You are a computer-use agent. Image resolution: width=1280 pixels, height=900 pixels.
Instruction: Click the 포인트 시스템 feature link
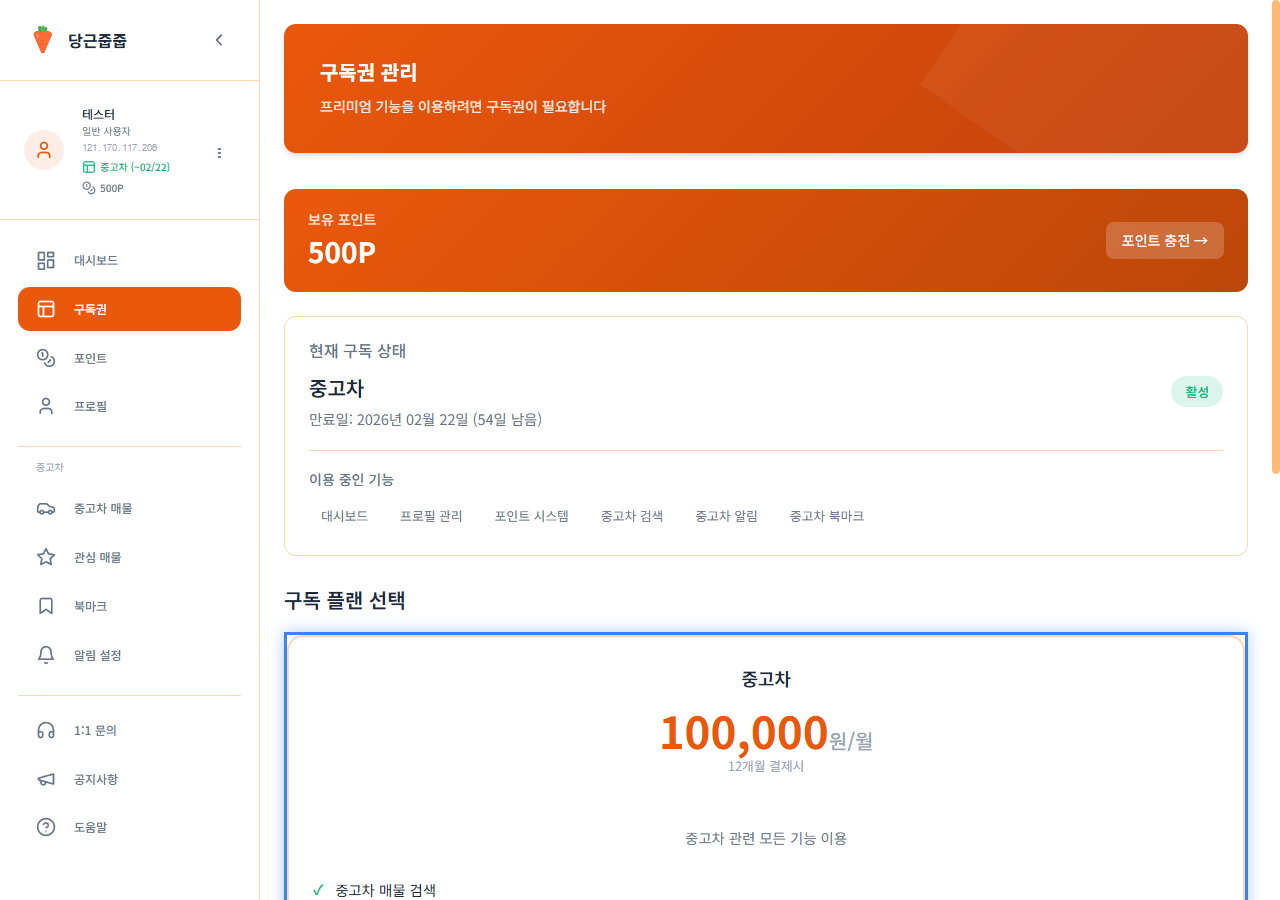(x=532, y=516)
